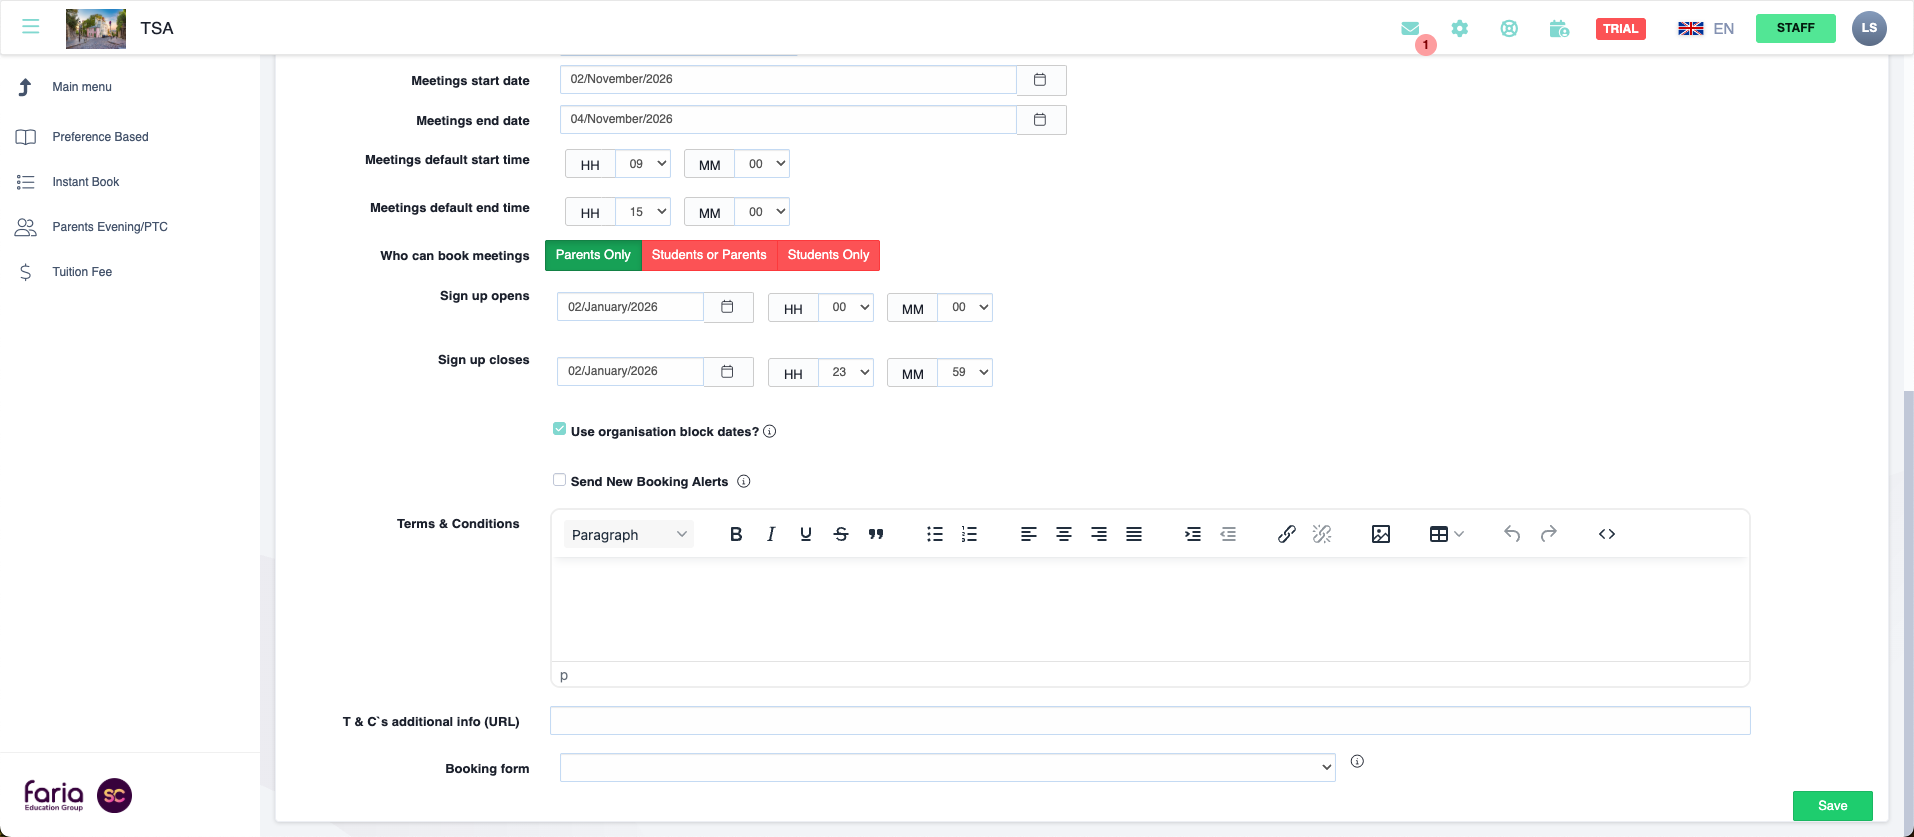Screen dimensions: 1914x837
Task: Toggle the hamburger sidebar menu
Action: point(31,27)
